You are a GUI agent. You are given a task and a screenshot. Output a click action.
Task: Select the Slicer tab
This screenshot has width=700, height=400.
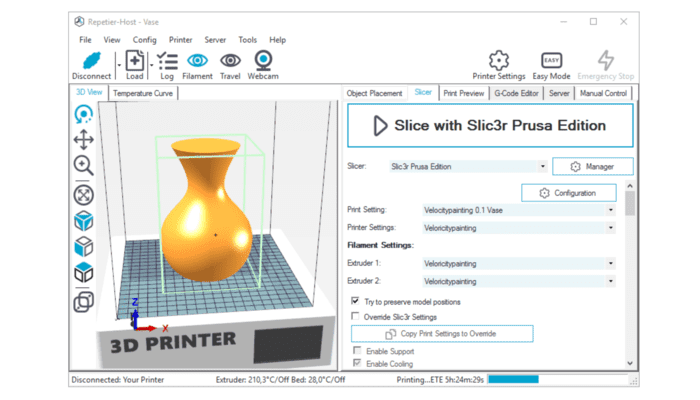click(423, 92)
